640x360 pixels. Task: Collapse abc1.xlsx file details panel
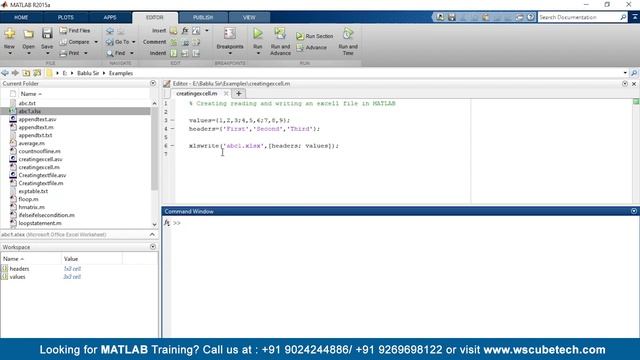pos(152,235)
